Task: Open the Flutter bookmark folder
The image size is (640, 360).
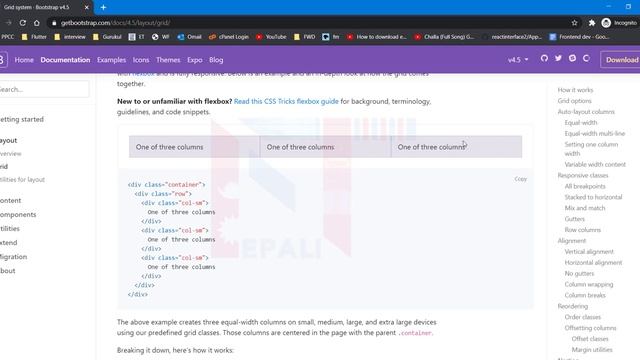Action: click(x=34, y=37)
